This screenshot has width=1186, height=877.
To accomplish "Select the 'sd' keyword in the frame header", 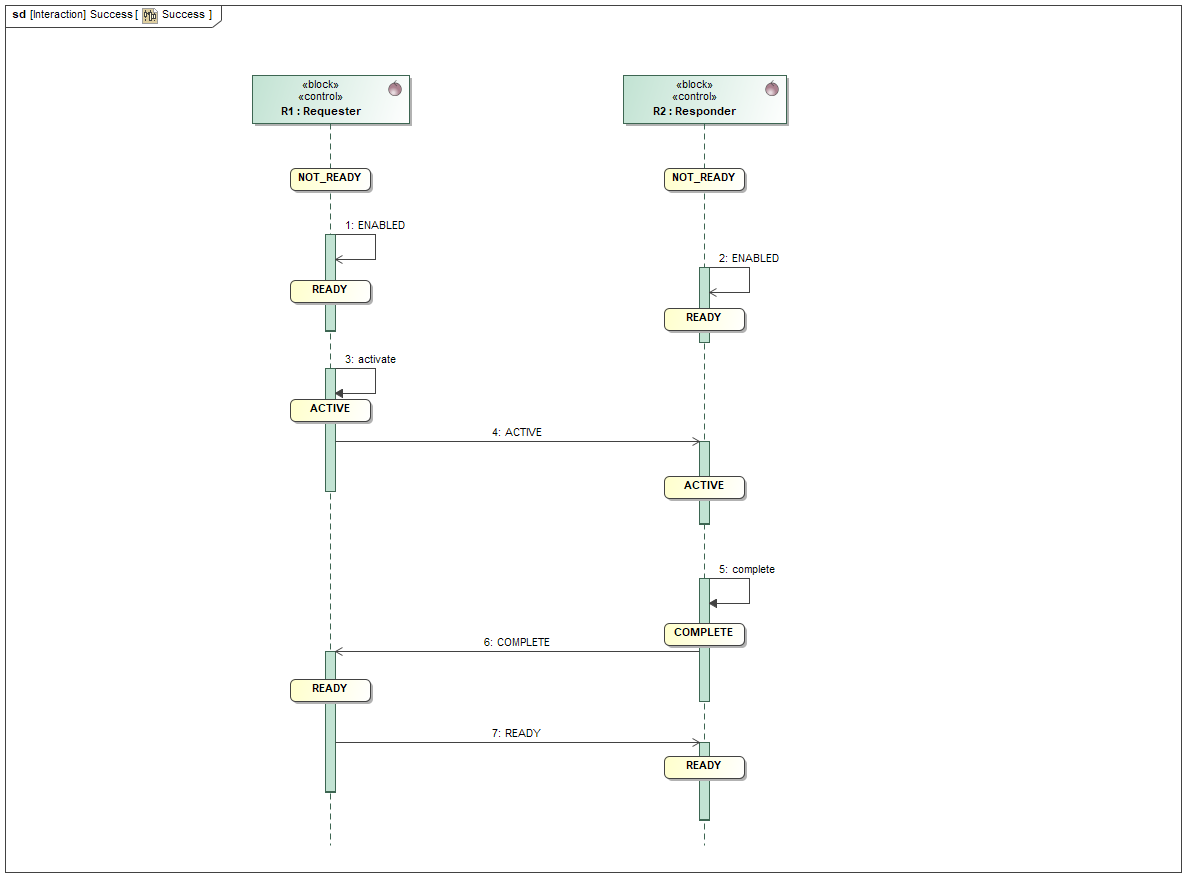I will point(19,15).
